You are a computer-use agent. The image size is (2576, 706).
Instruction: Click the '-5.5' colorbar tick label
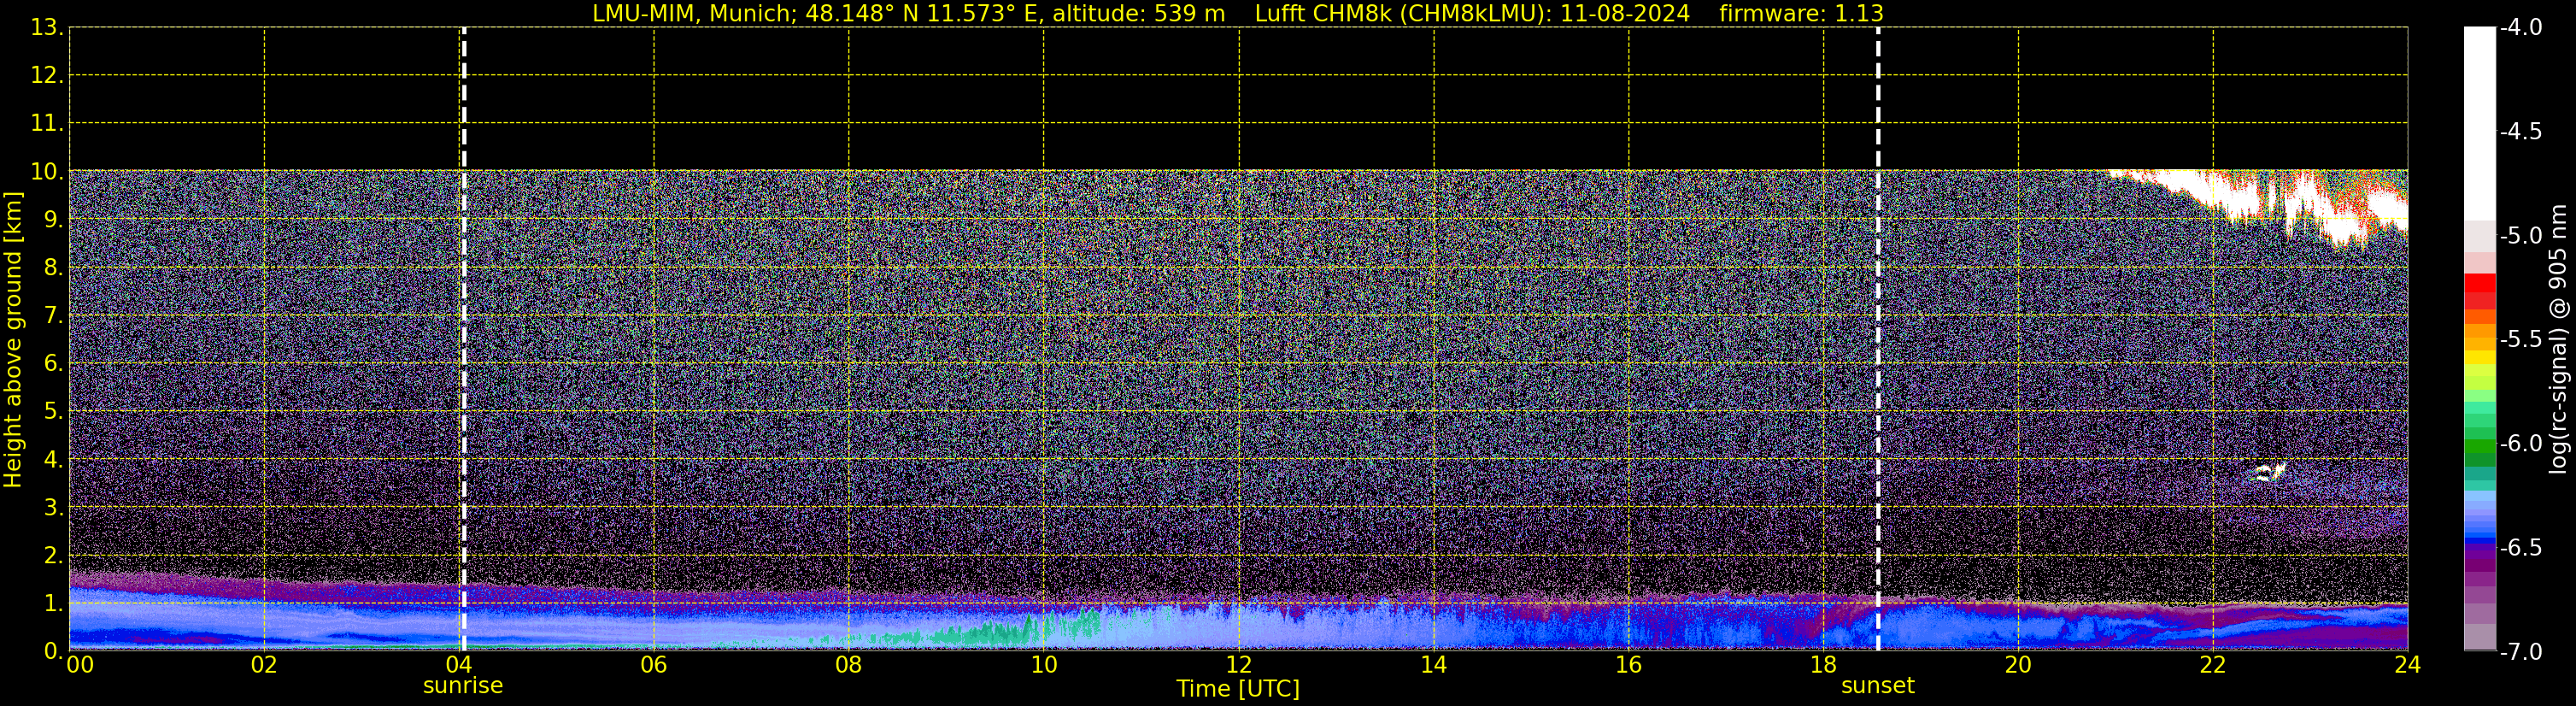(2520, 340)
